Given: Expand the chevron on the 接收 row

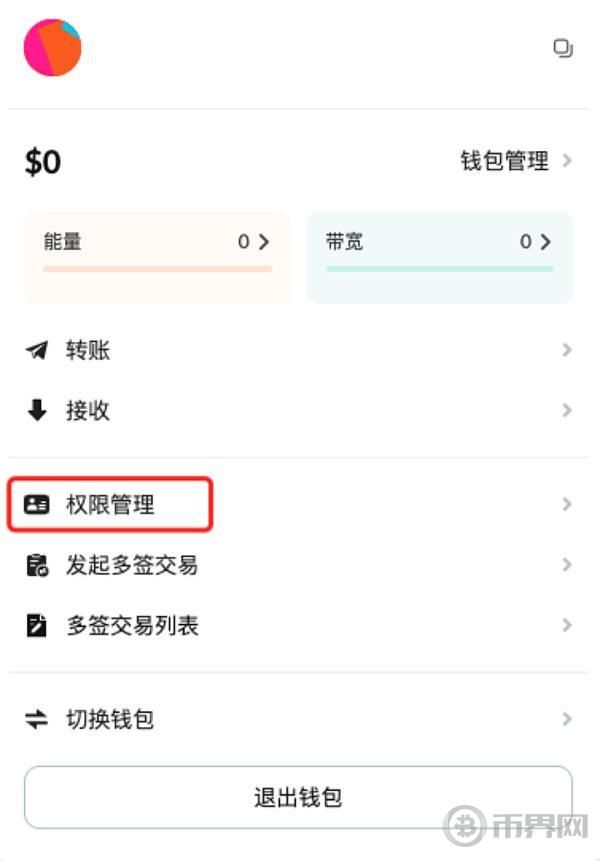Looking at the screenshot, I should (x=566, y=410).
